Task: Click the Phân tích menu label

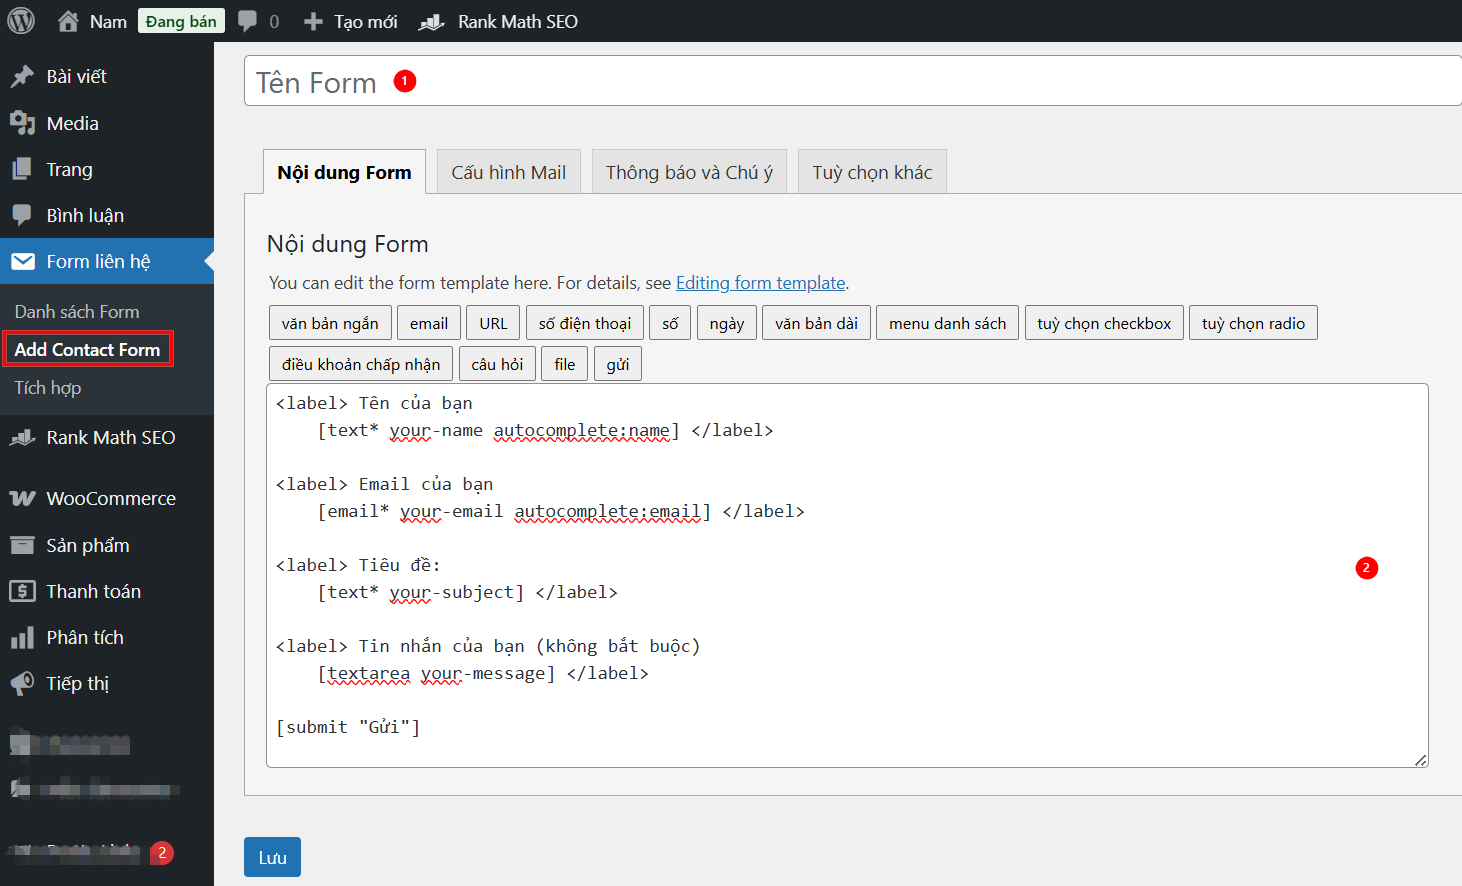Action: (85, 637)
